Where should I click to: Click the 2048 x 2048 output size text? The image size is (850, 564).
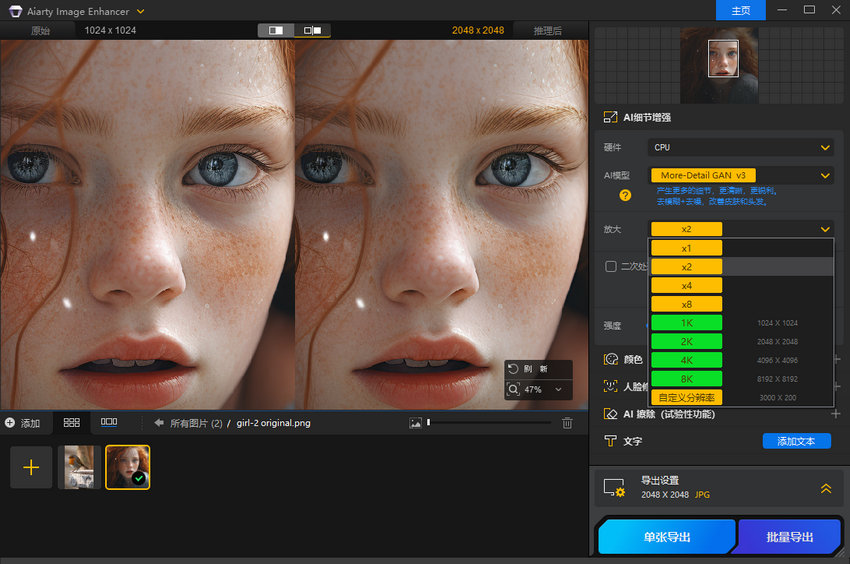(478, 30)
